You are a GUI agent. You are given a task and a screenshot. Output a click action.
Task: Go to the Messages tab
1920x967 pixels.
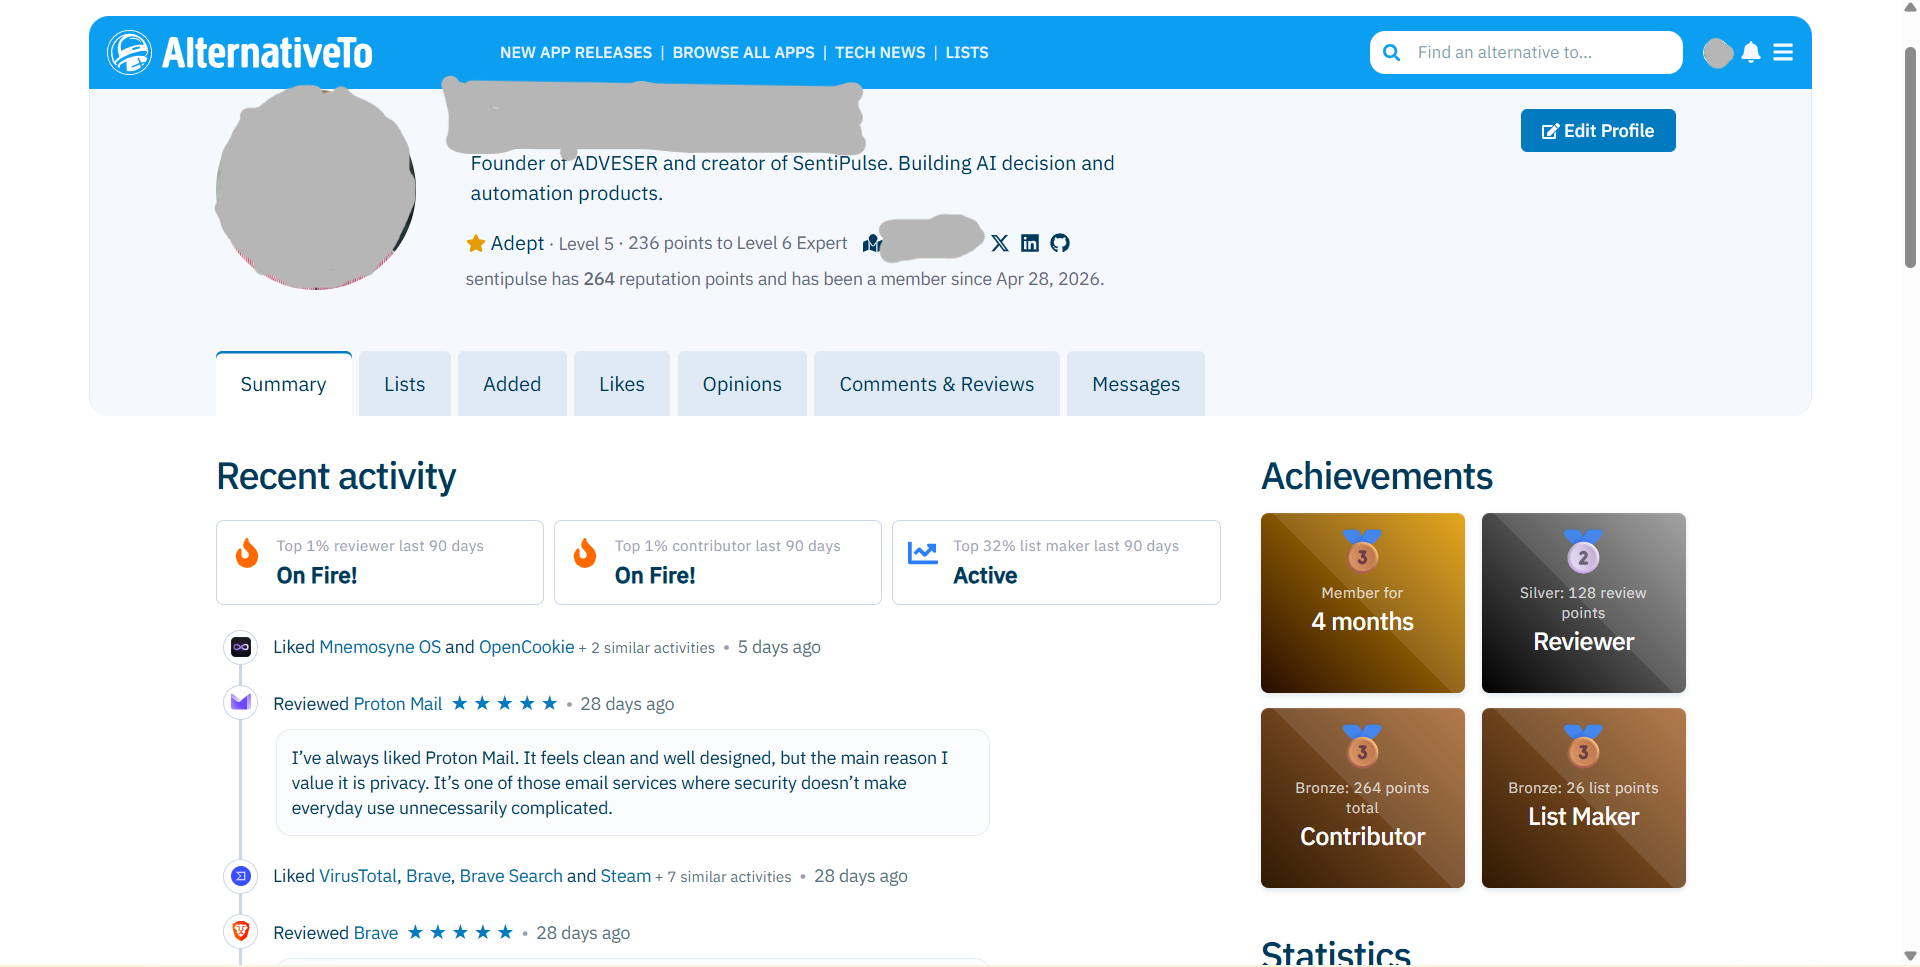[x=1136, y=384]
